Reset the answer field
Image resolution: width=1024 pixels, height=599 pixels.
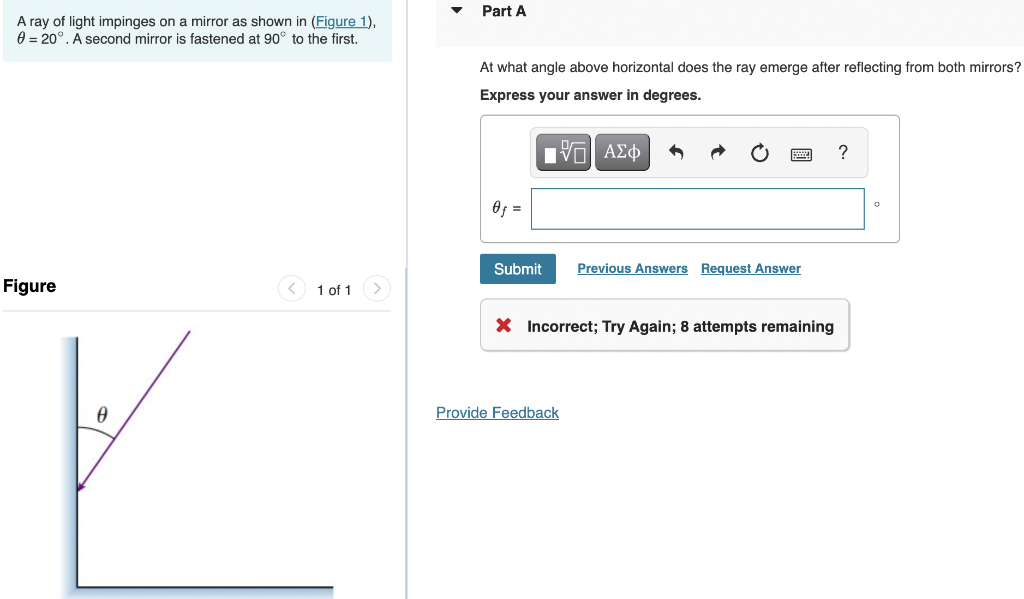pyautogui.click(x=760, y=153)
